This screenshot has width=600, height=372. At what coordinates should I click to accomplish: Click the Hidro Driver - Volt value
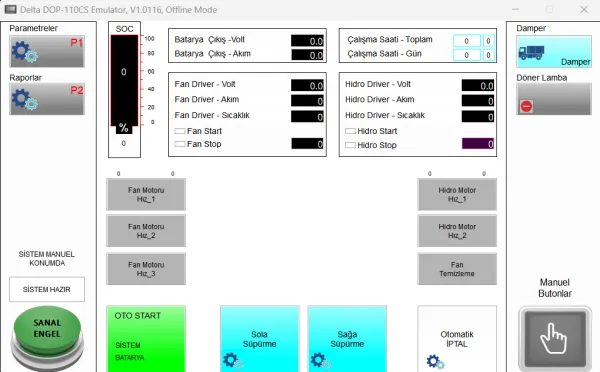point(478,85)
